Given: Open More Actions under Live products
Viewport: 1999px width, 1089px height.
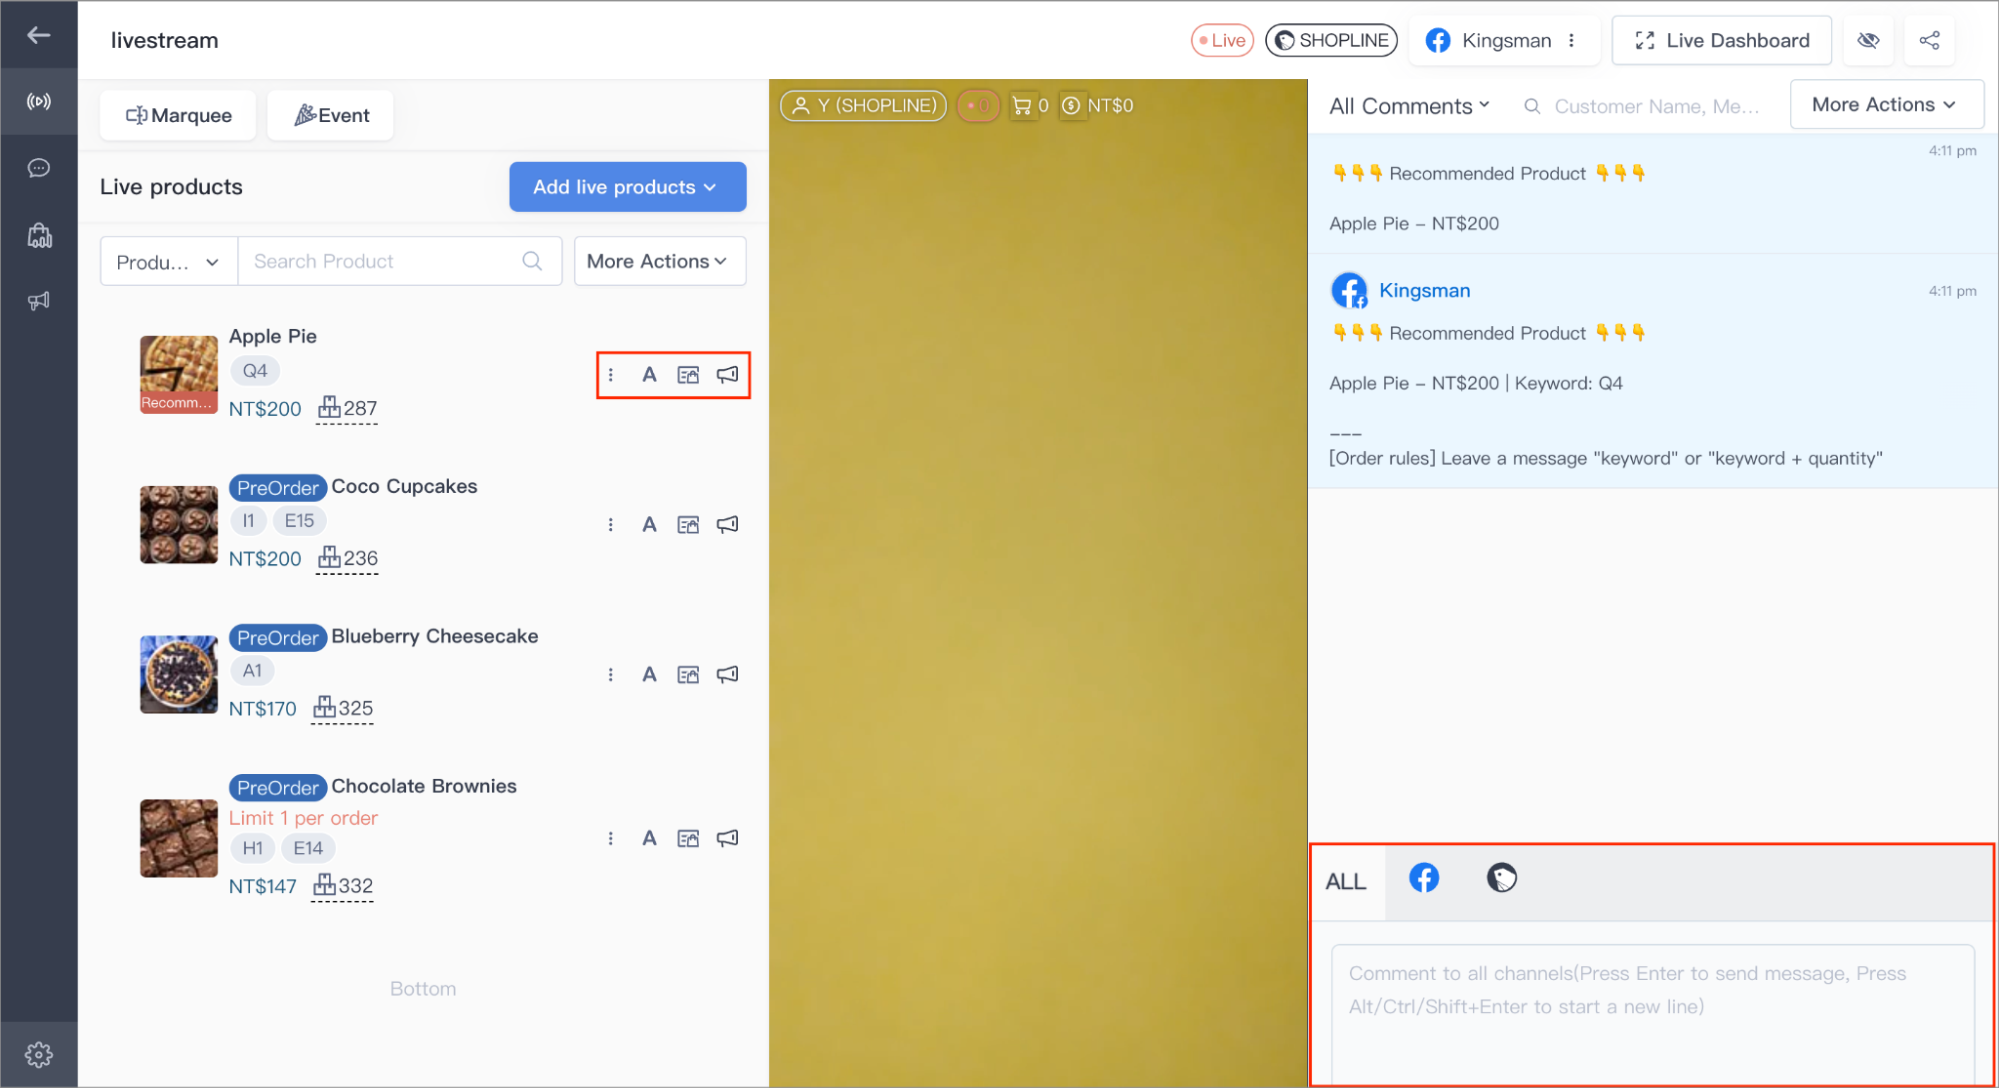Looking at the screenshot, I should point(659,261).
